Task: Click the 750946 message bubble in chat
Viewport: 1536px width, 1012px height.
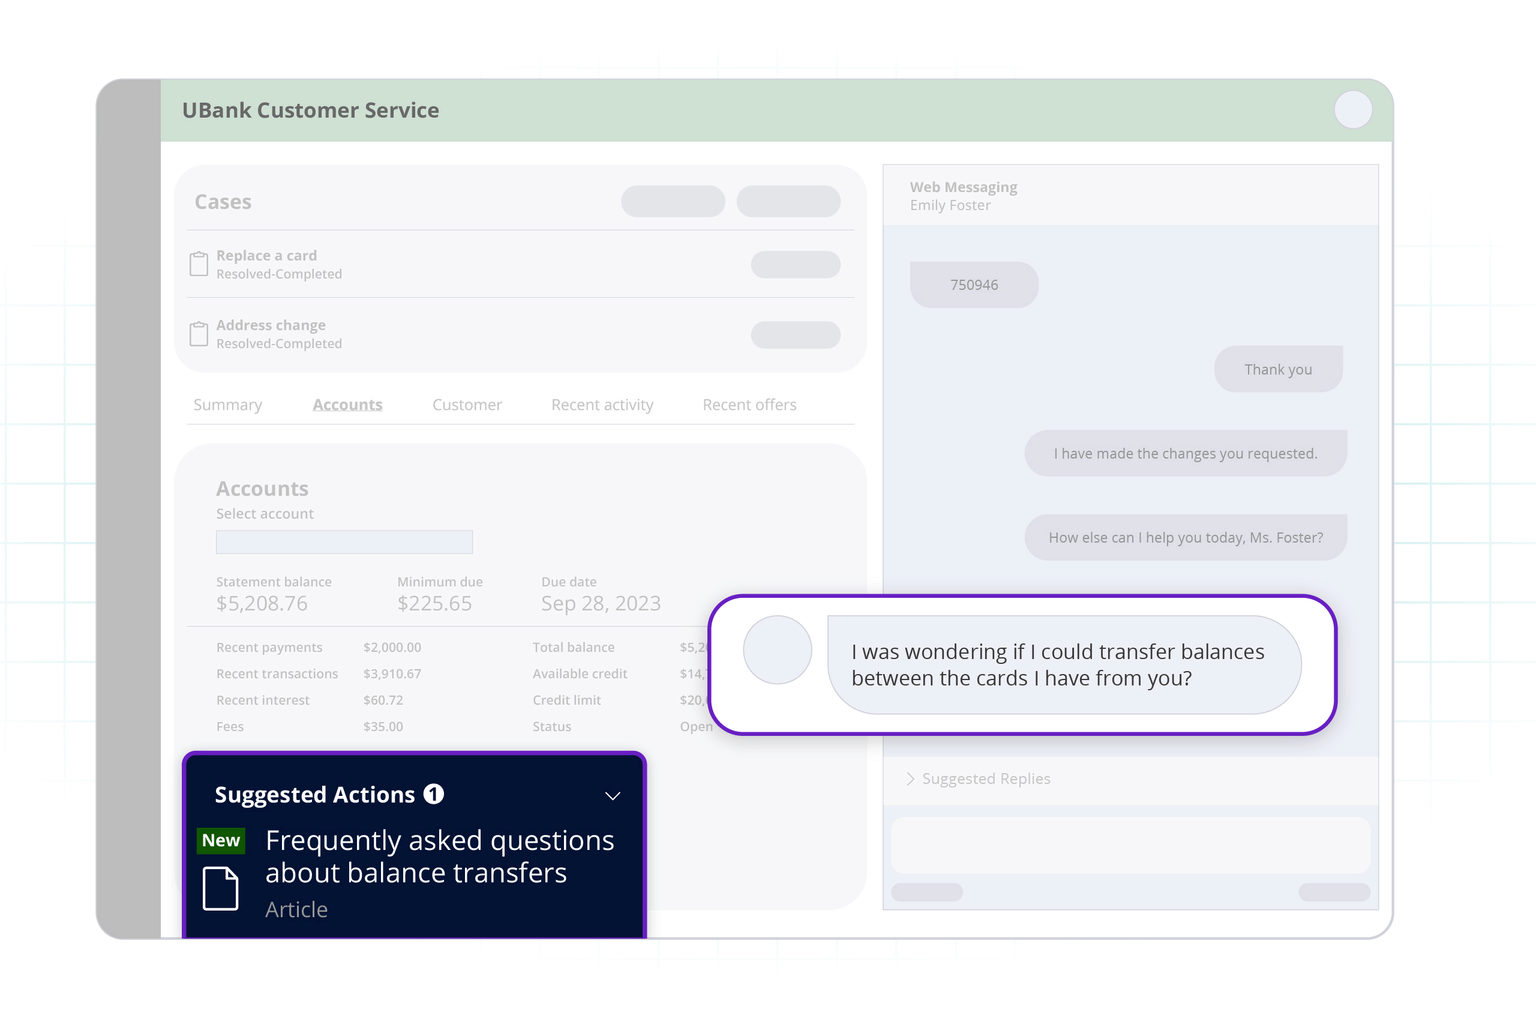Action: [974, 284]
